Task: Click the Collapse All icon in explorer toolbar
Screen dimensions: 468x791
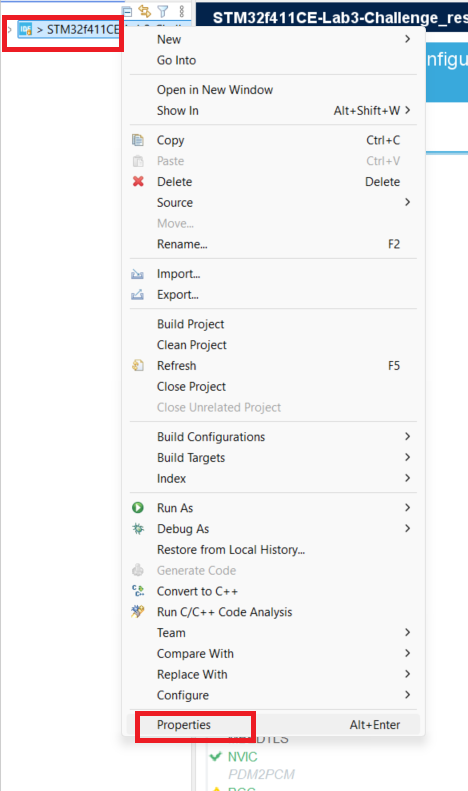Action: [128, 11]
